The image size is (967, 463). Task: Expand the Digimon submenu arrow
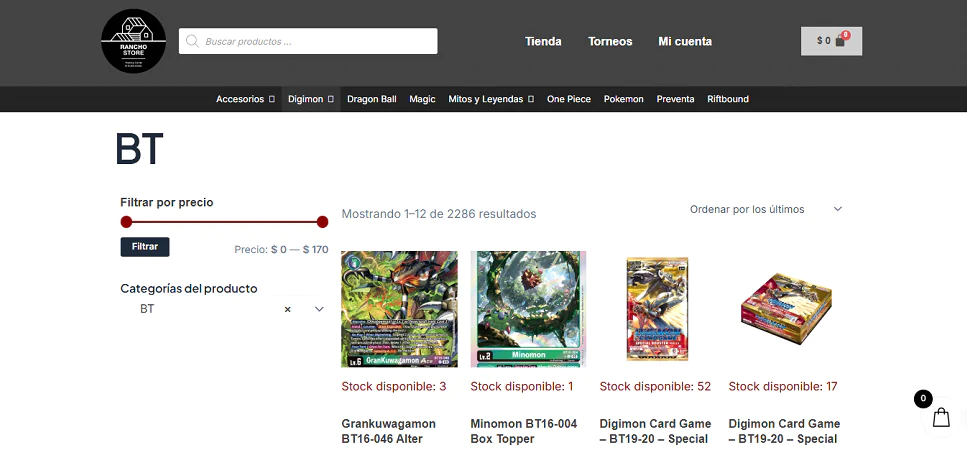(x=331, y=99)
